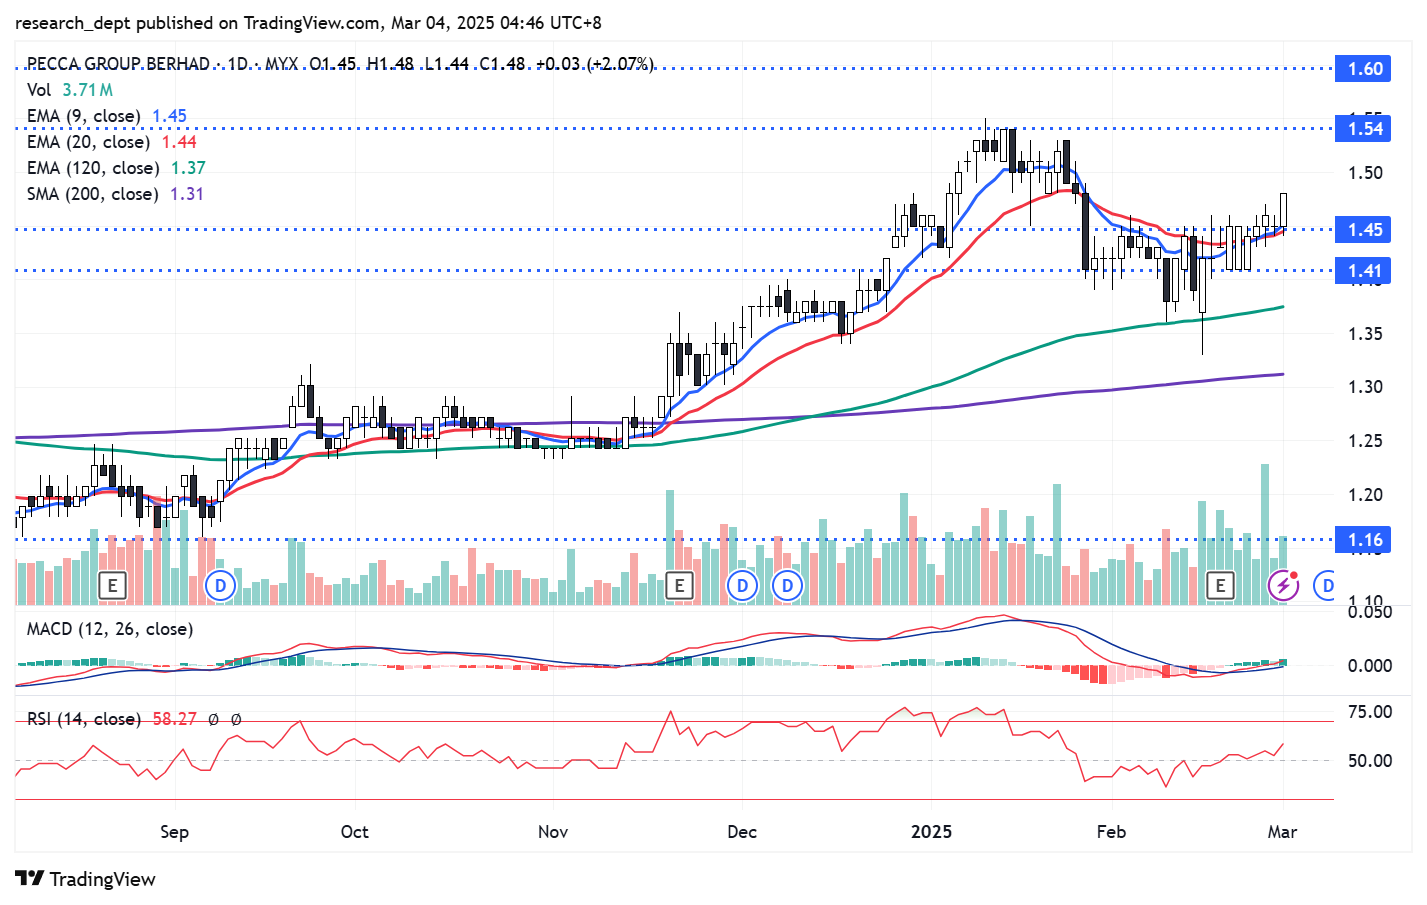This screenshot has height=905, width=1427.
Task: Click the Mar label on time axis
Action: coord(1282,832)
